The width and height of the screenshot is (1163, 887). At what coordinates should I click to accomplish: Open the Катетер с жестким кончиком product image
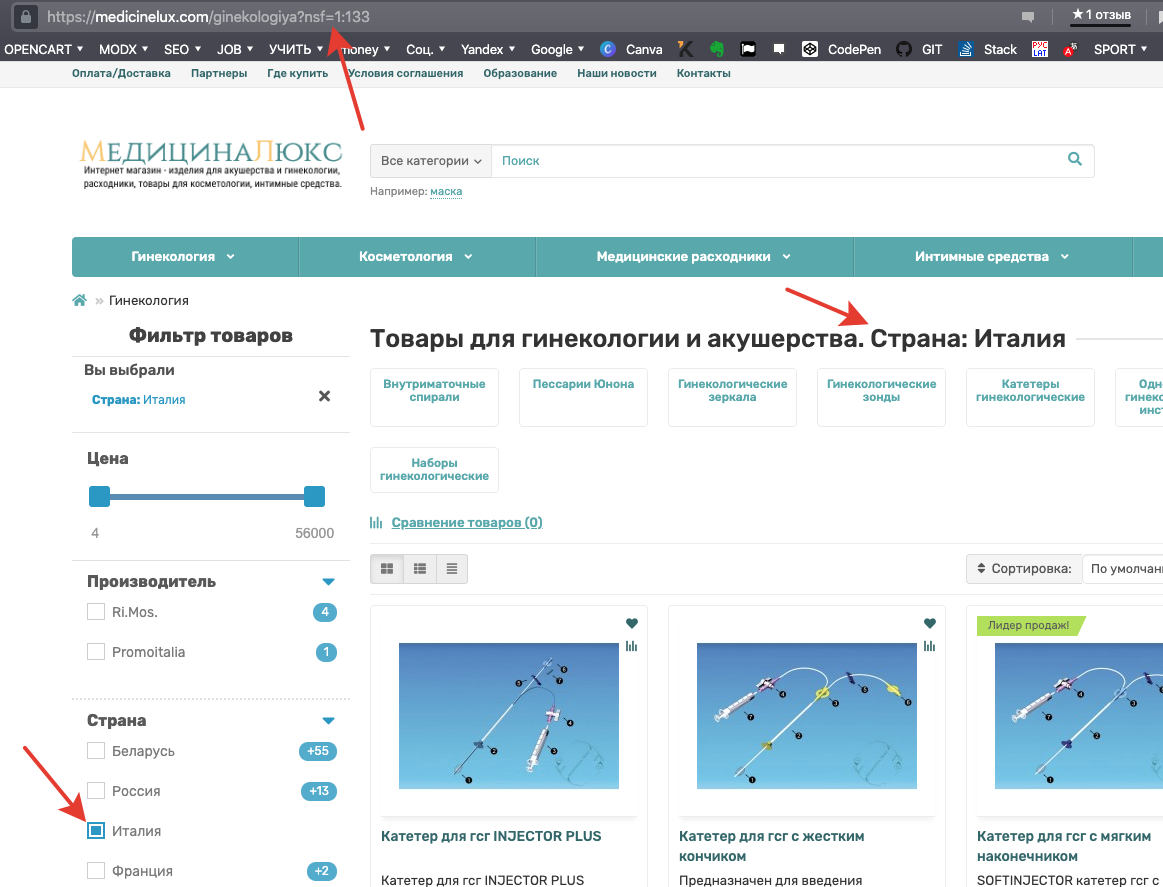[806, 716]
